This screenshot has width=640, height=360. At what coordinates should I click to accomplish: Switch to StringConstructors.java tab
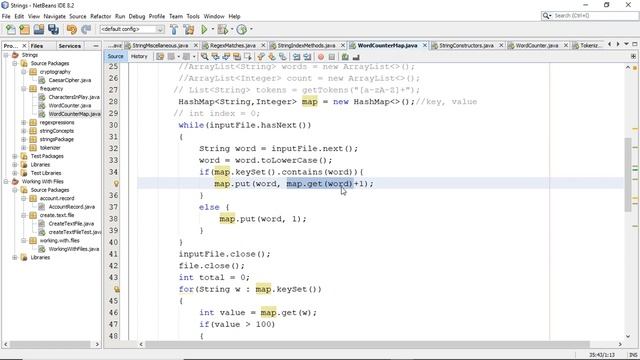466,45
